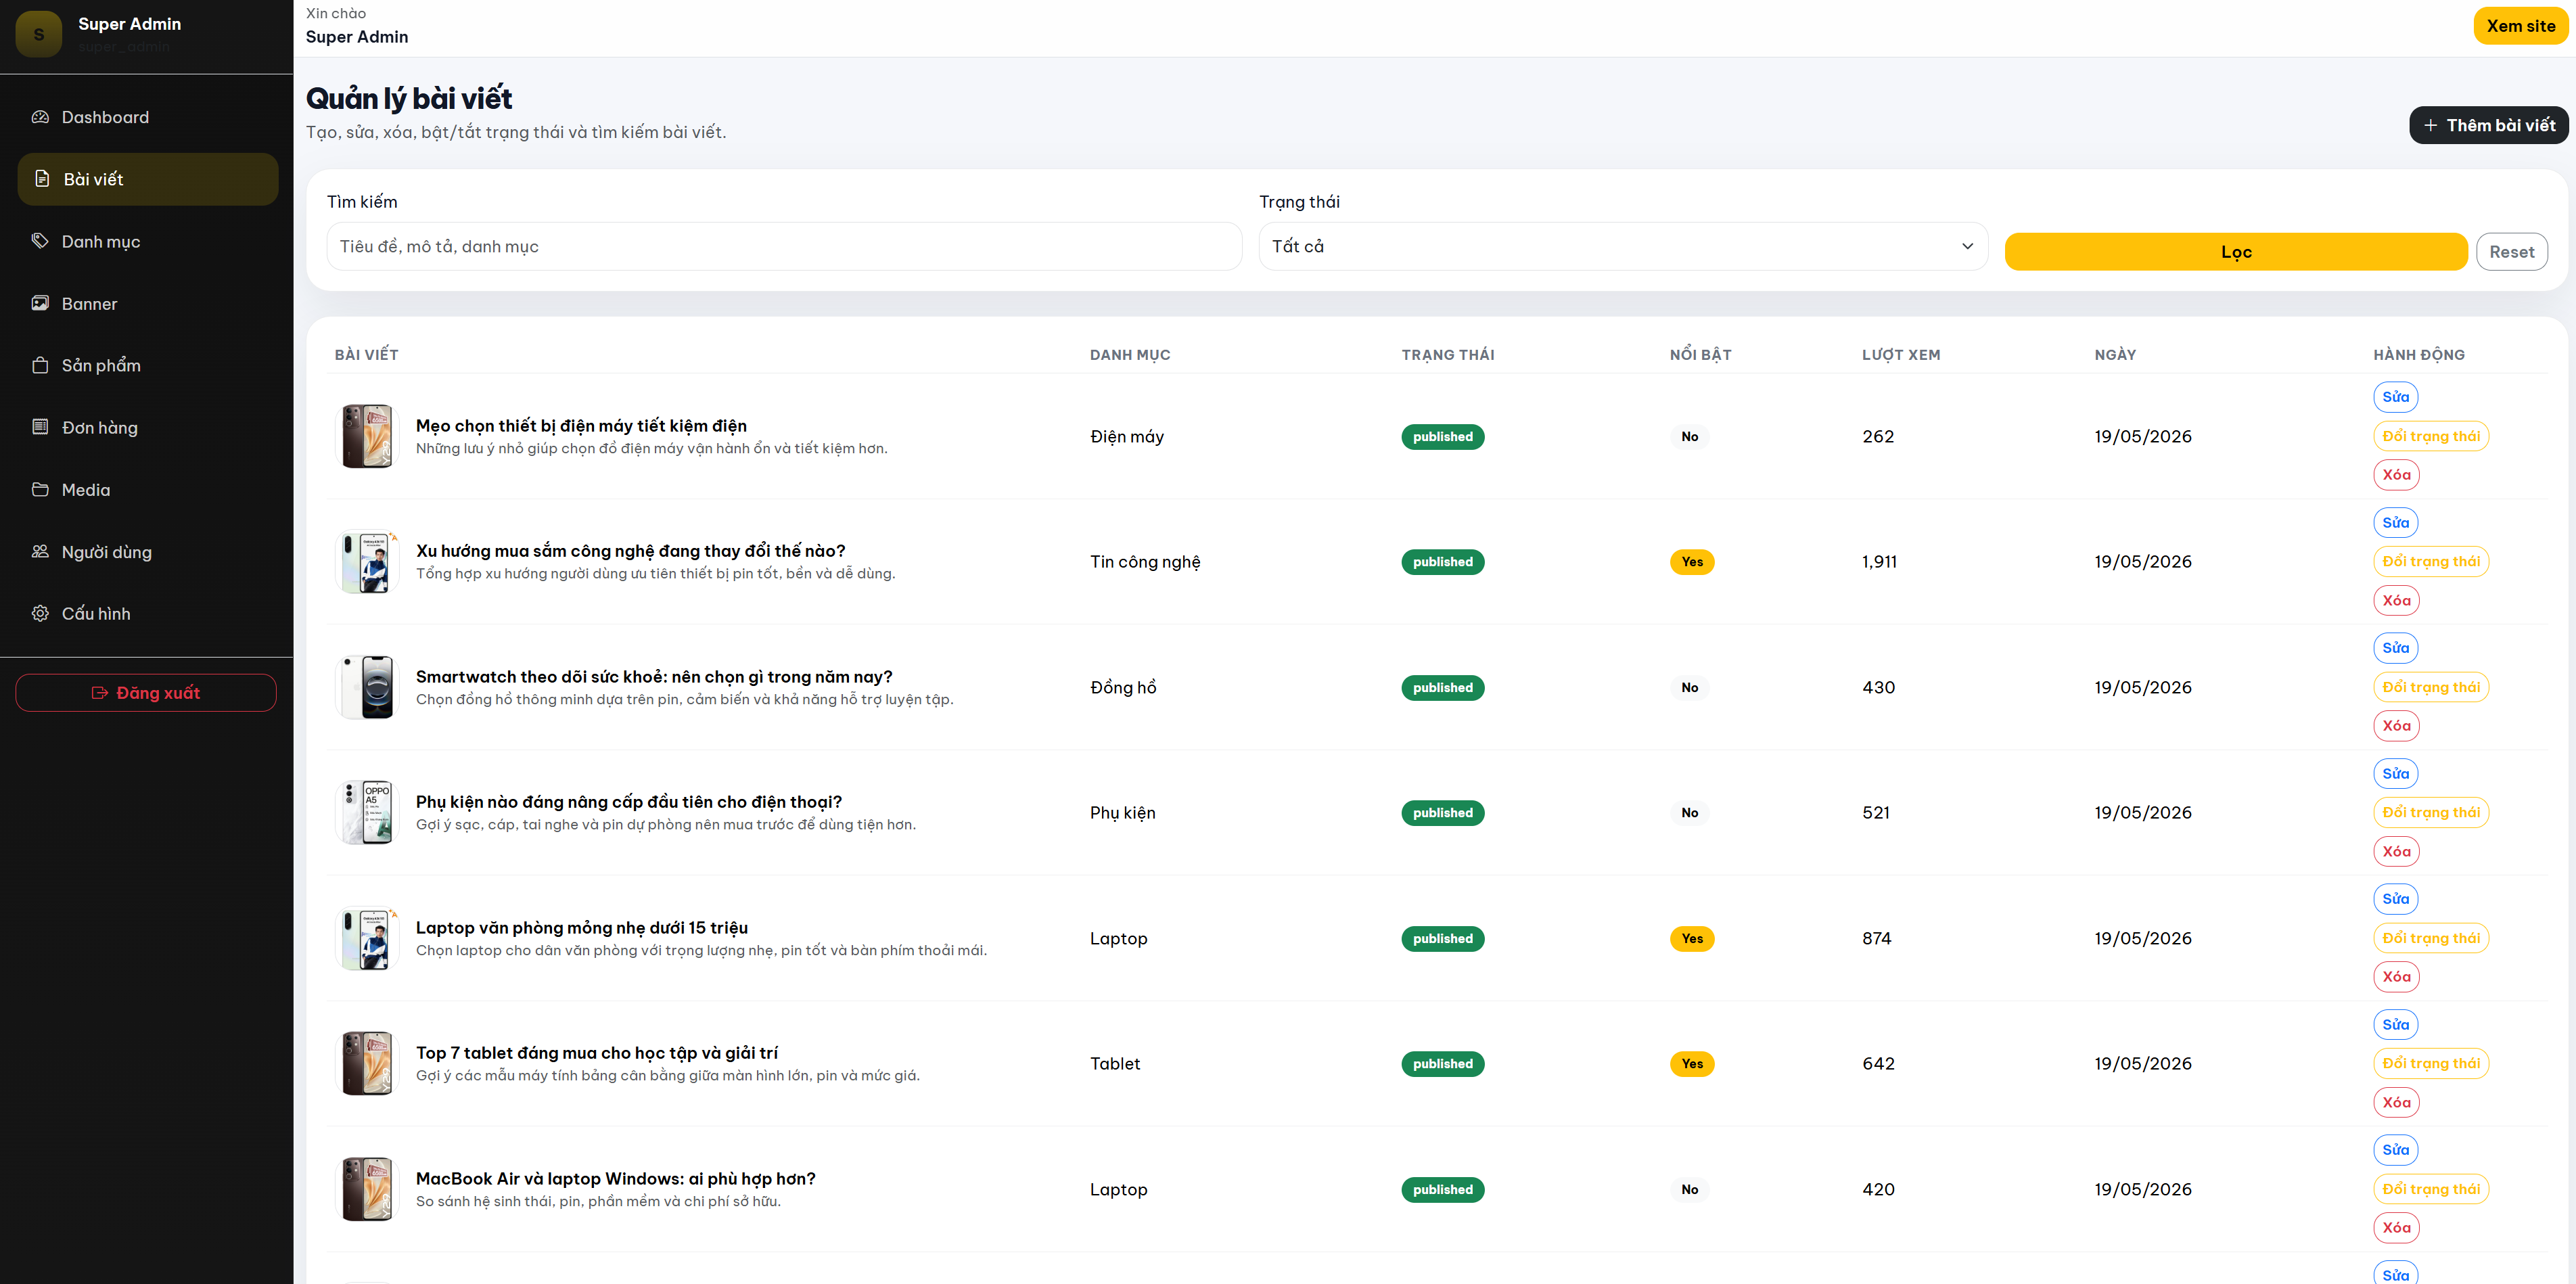Screen dimensions: 2576x1284
Task: Click the Media folder icon
Action: (40, 489)
